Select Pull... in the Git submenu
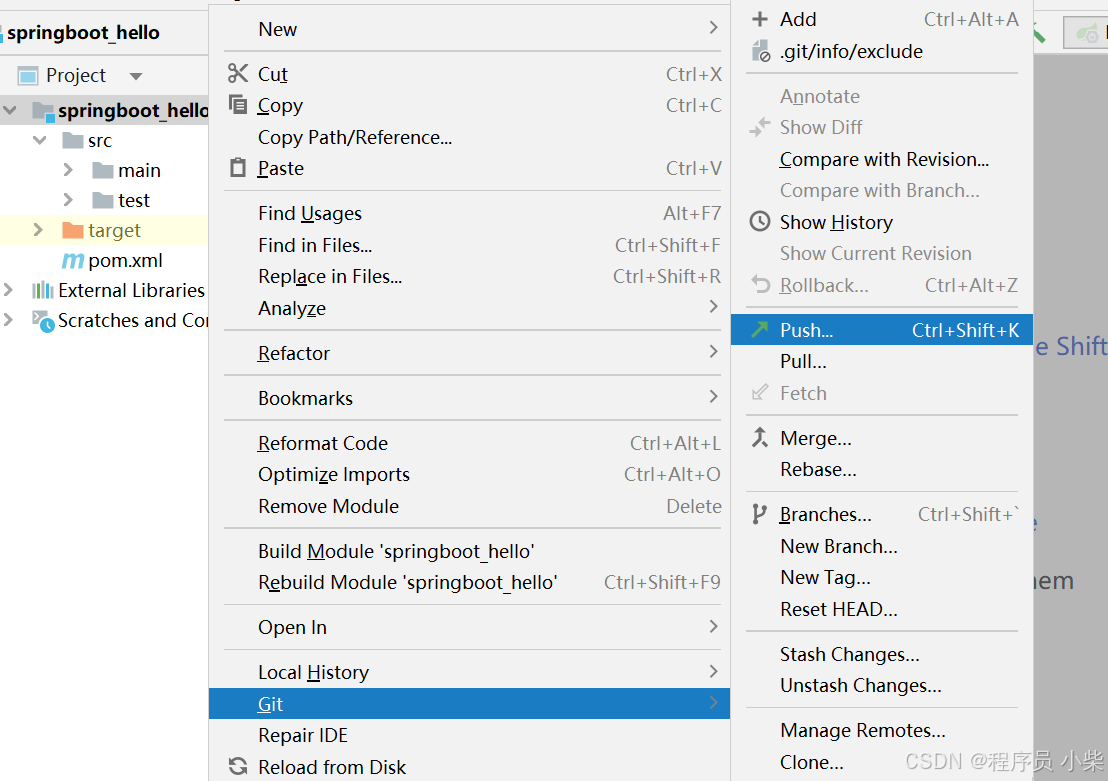Viewport: 1108px width, 781px height. click(882, 361)
